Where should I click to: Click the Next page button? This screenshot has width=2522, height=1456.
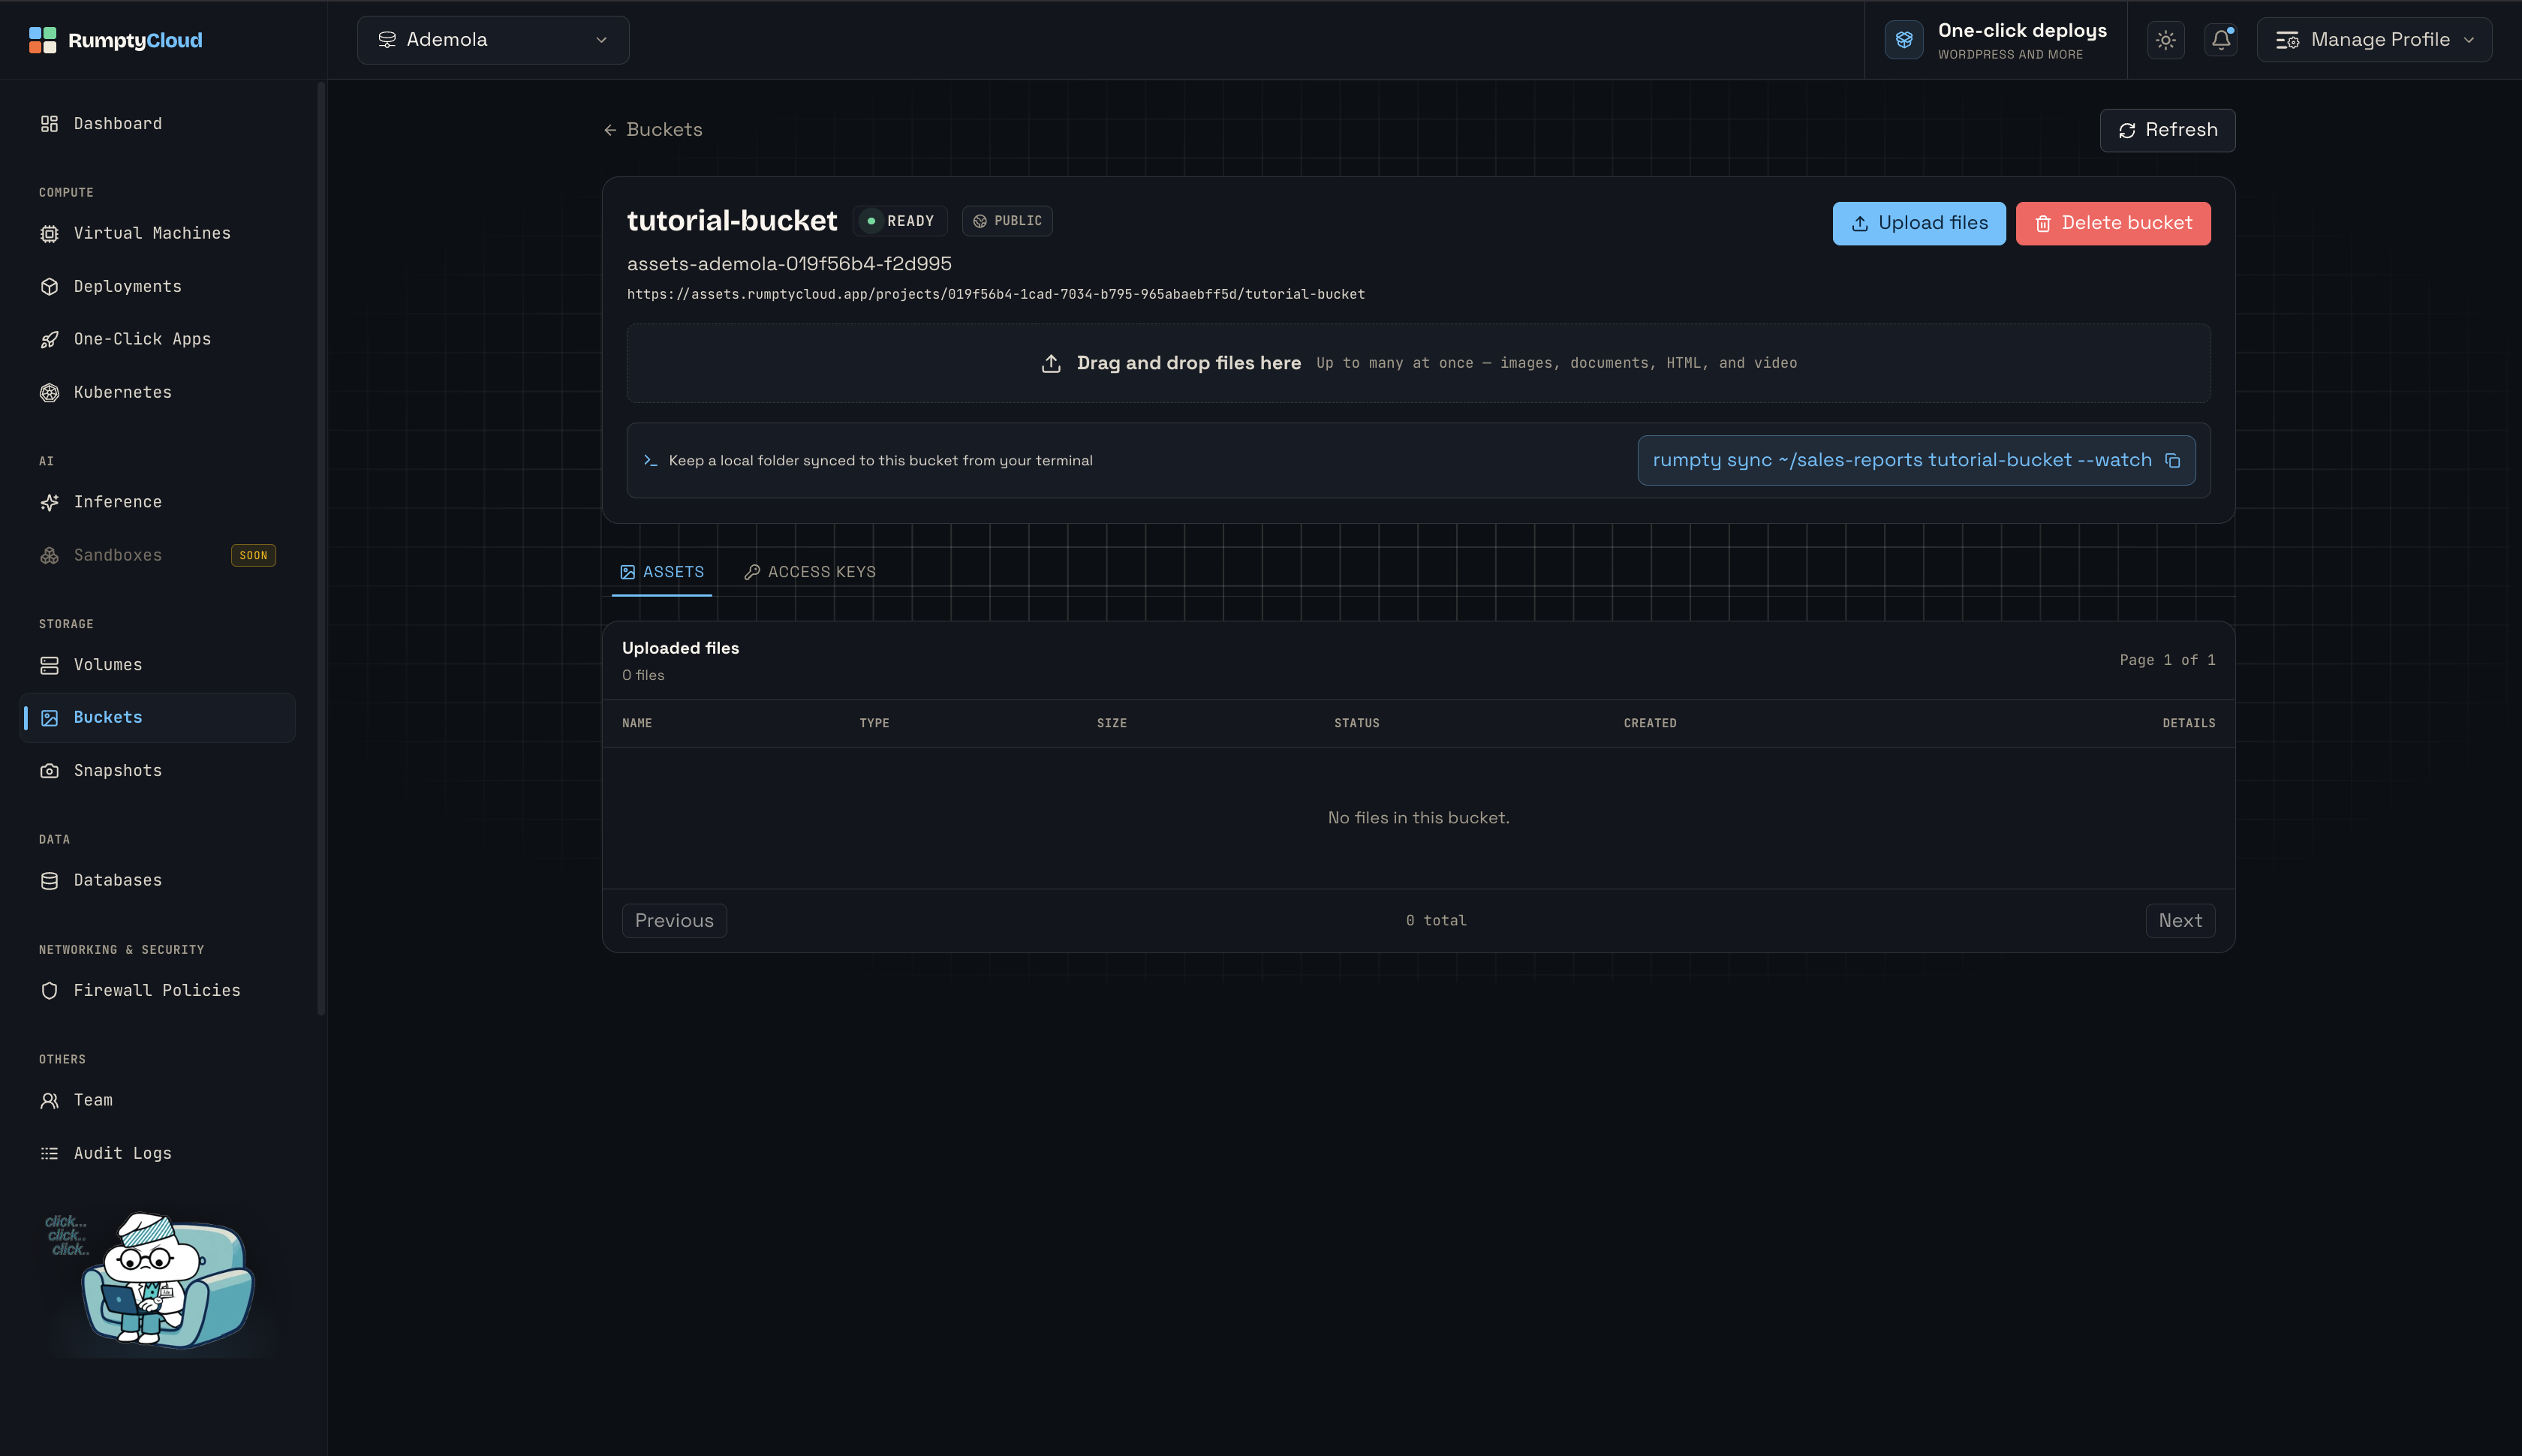point(2180,921)
